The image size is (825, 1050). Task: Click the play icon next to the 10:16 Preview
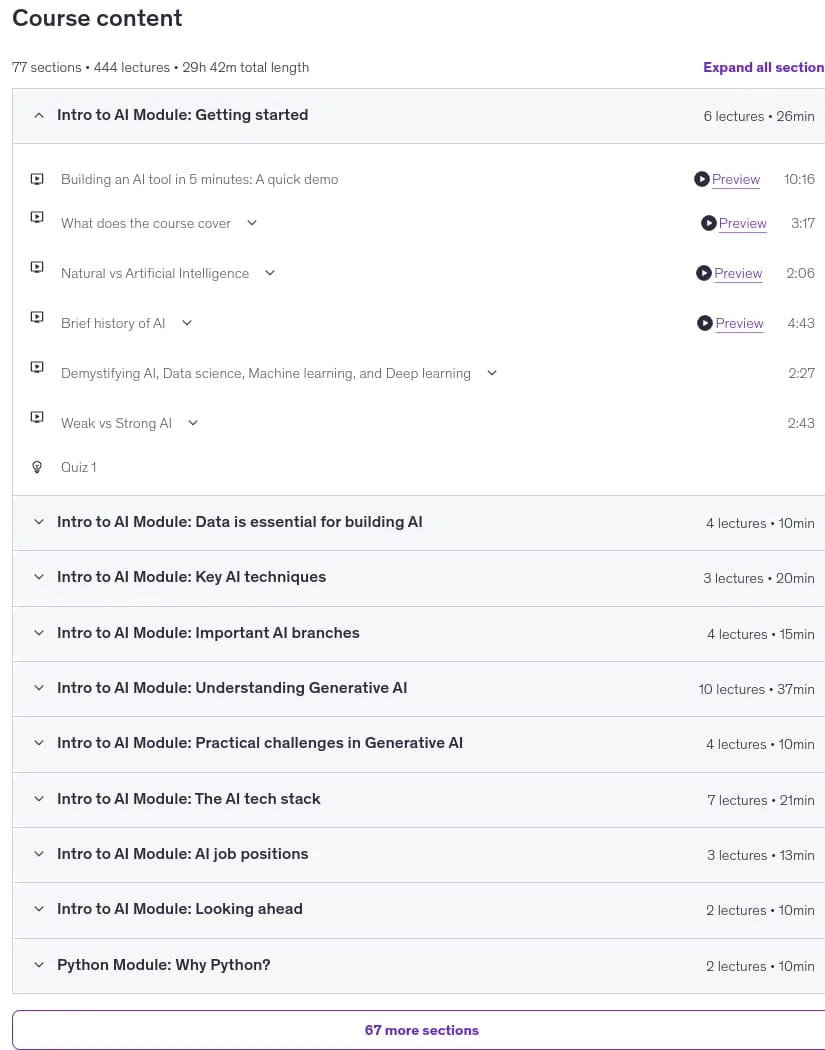click(x=701, y=179)
